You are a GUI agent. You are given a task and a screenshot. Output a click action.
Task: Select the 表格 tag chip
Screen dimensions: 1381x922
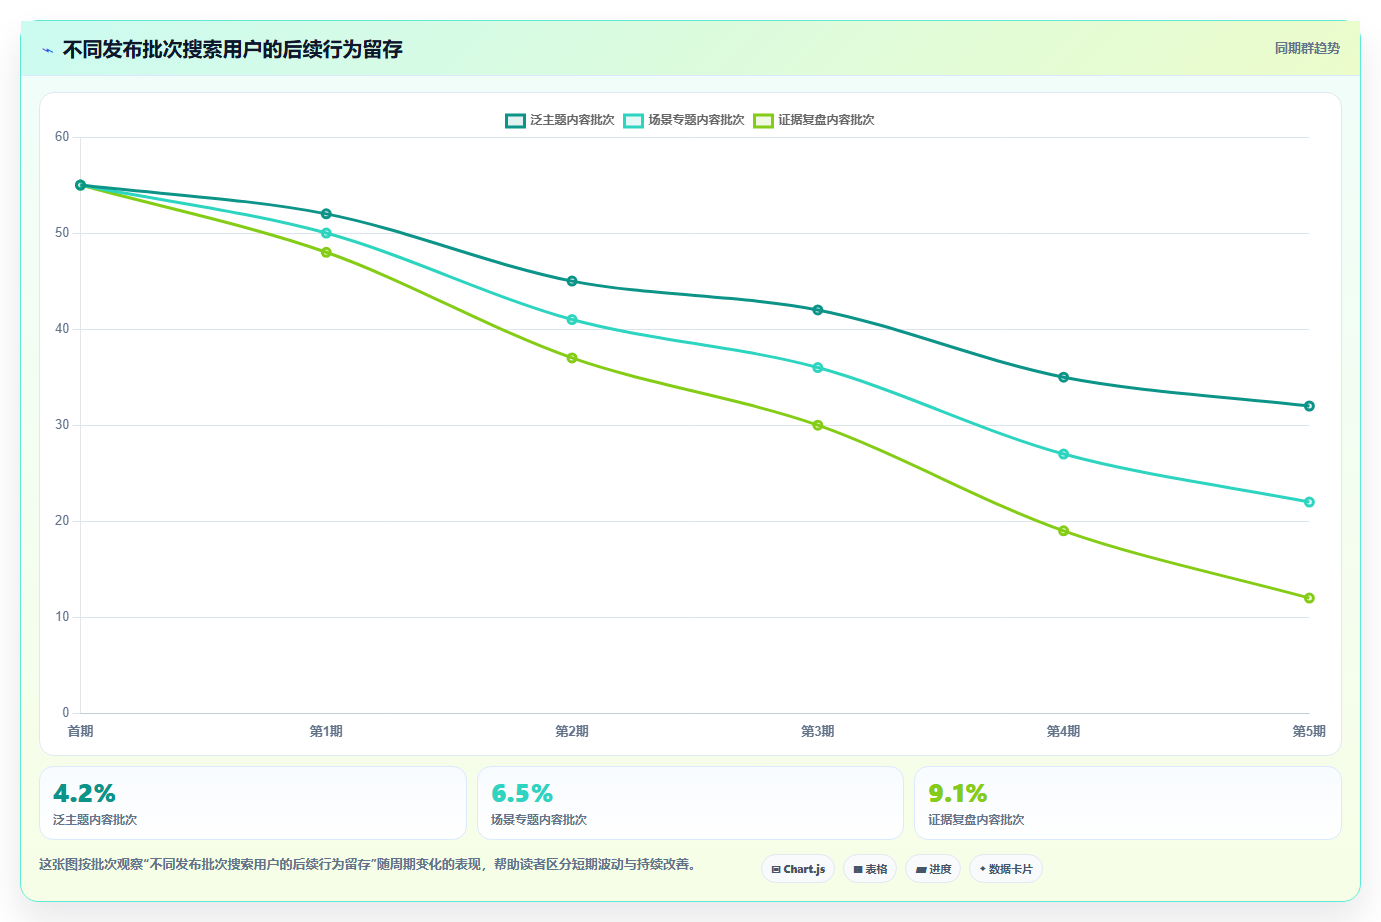(x=870, y=869)
